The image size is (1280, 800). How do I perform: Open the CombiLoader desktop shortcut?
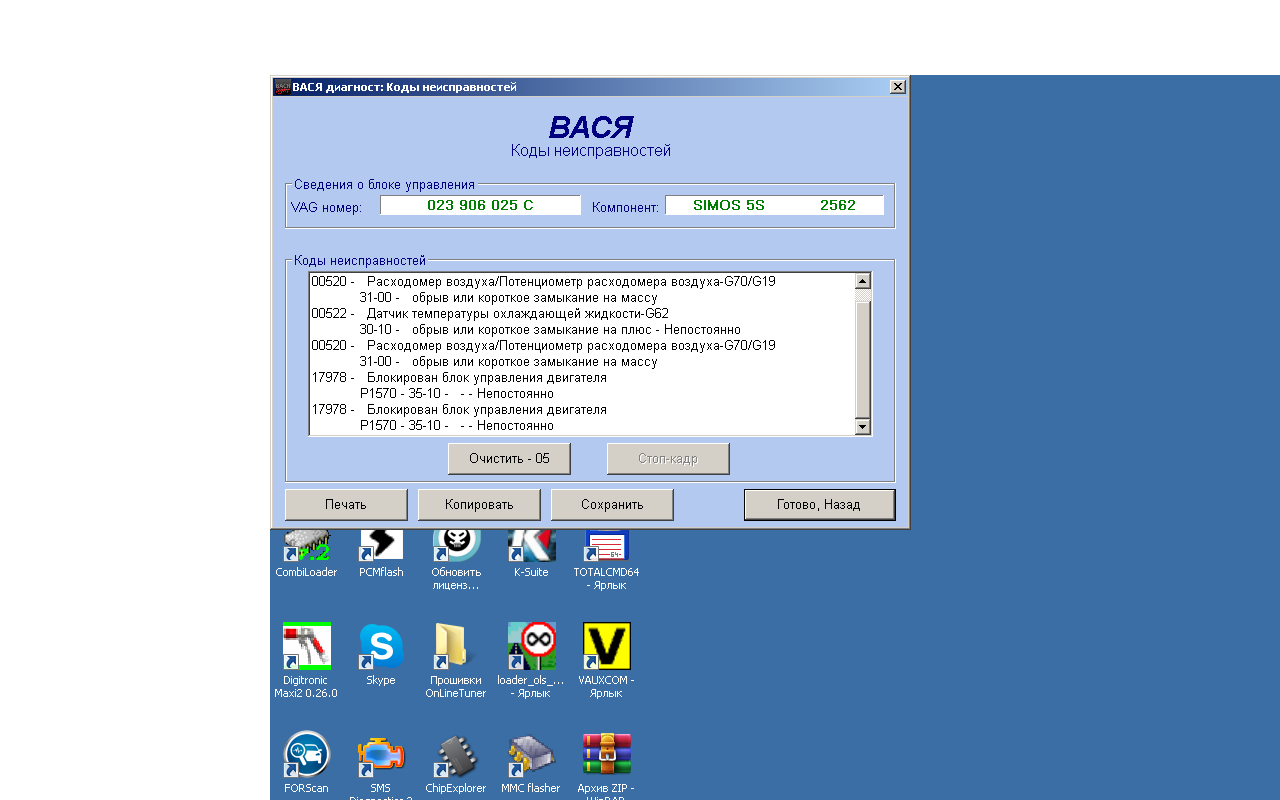pos(306,548)
